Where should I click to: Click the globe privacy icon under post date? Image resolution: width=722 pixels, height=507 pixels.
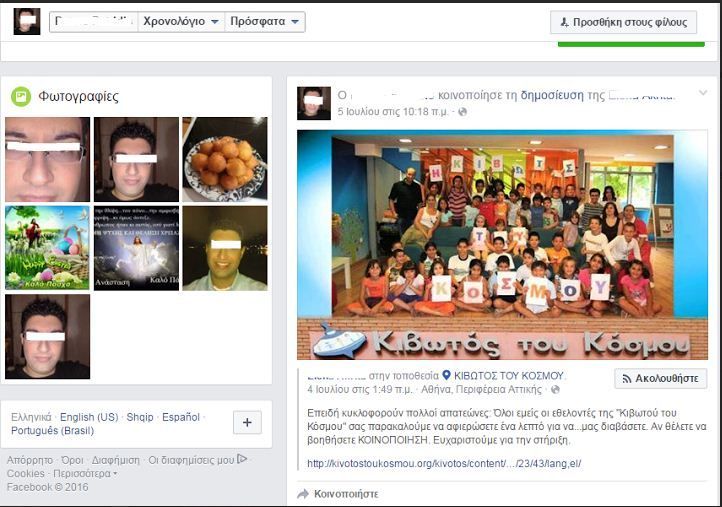(462, 112)
